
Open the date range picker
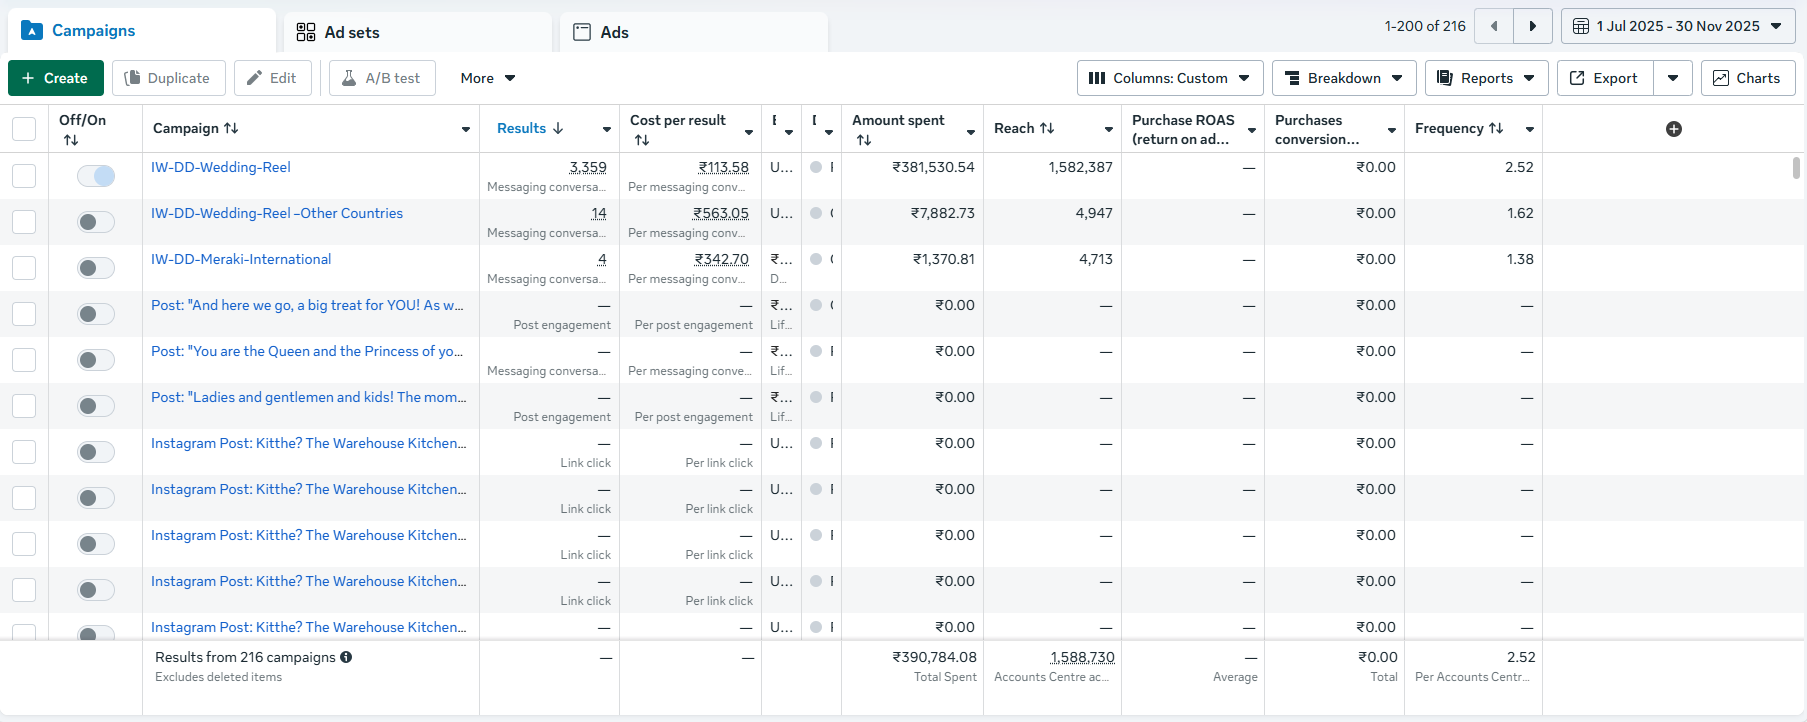[1677, 26]
